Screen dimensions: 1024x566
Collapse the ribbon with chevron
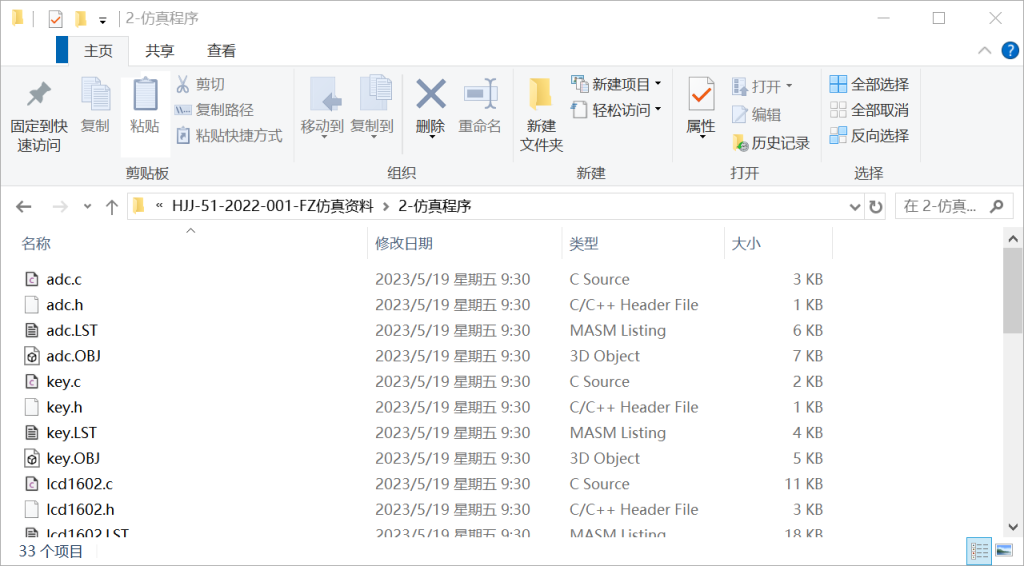984,50
